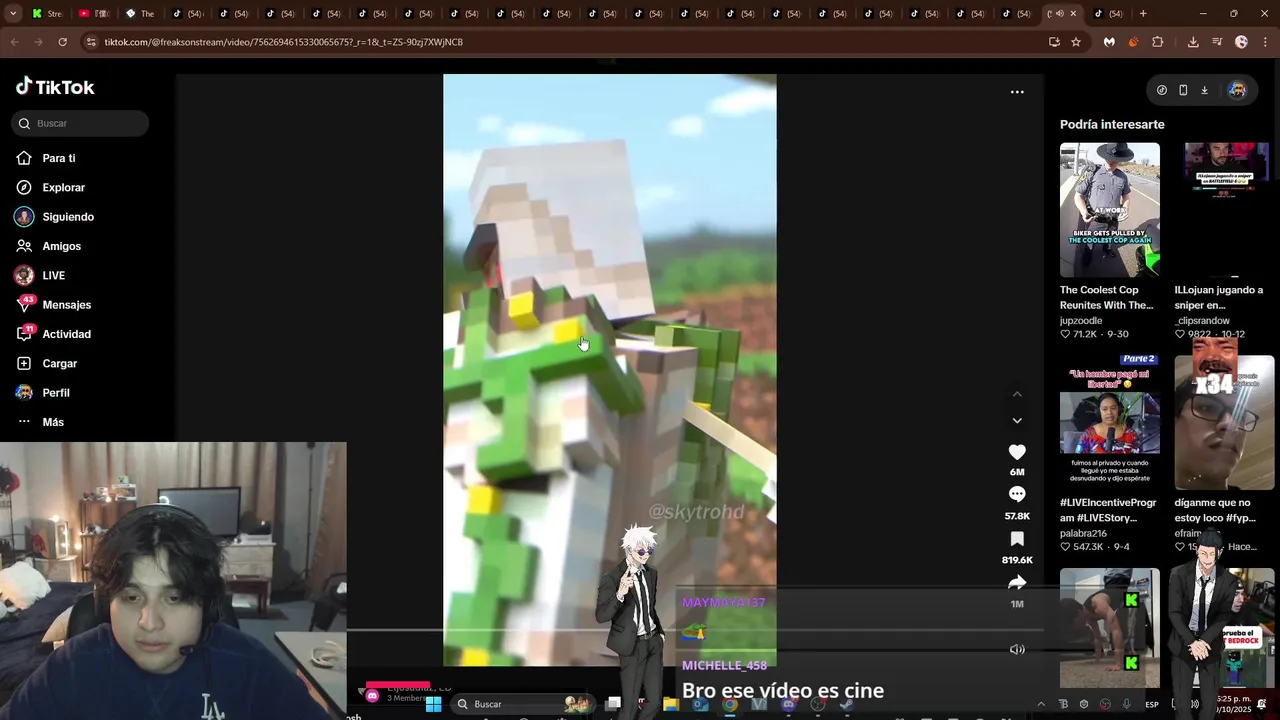Click phone app icon in top pill
The height and width of the screenshot is (720, 1280).
click(x=1183, y=90)
